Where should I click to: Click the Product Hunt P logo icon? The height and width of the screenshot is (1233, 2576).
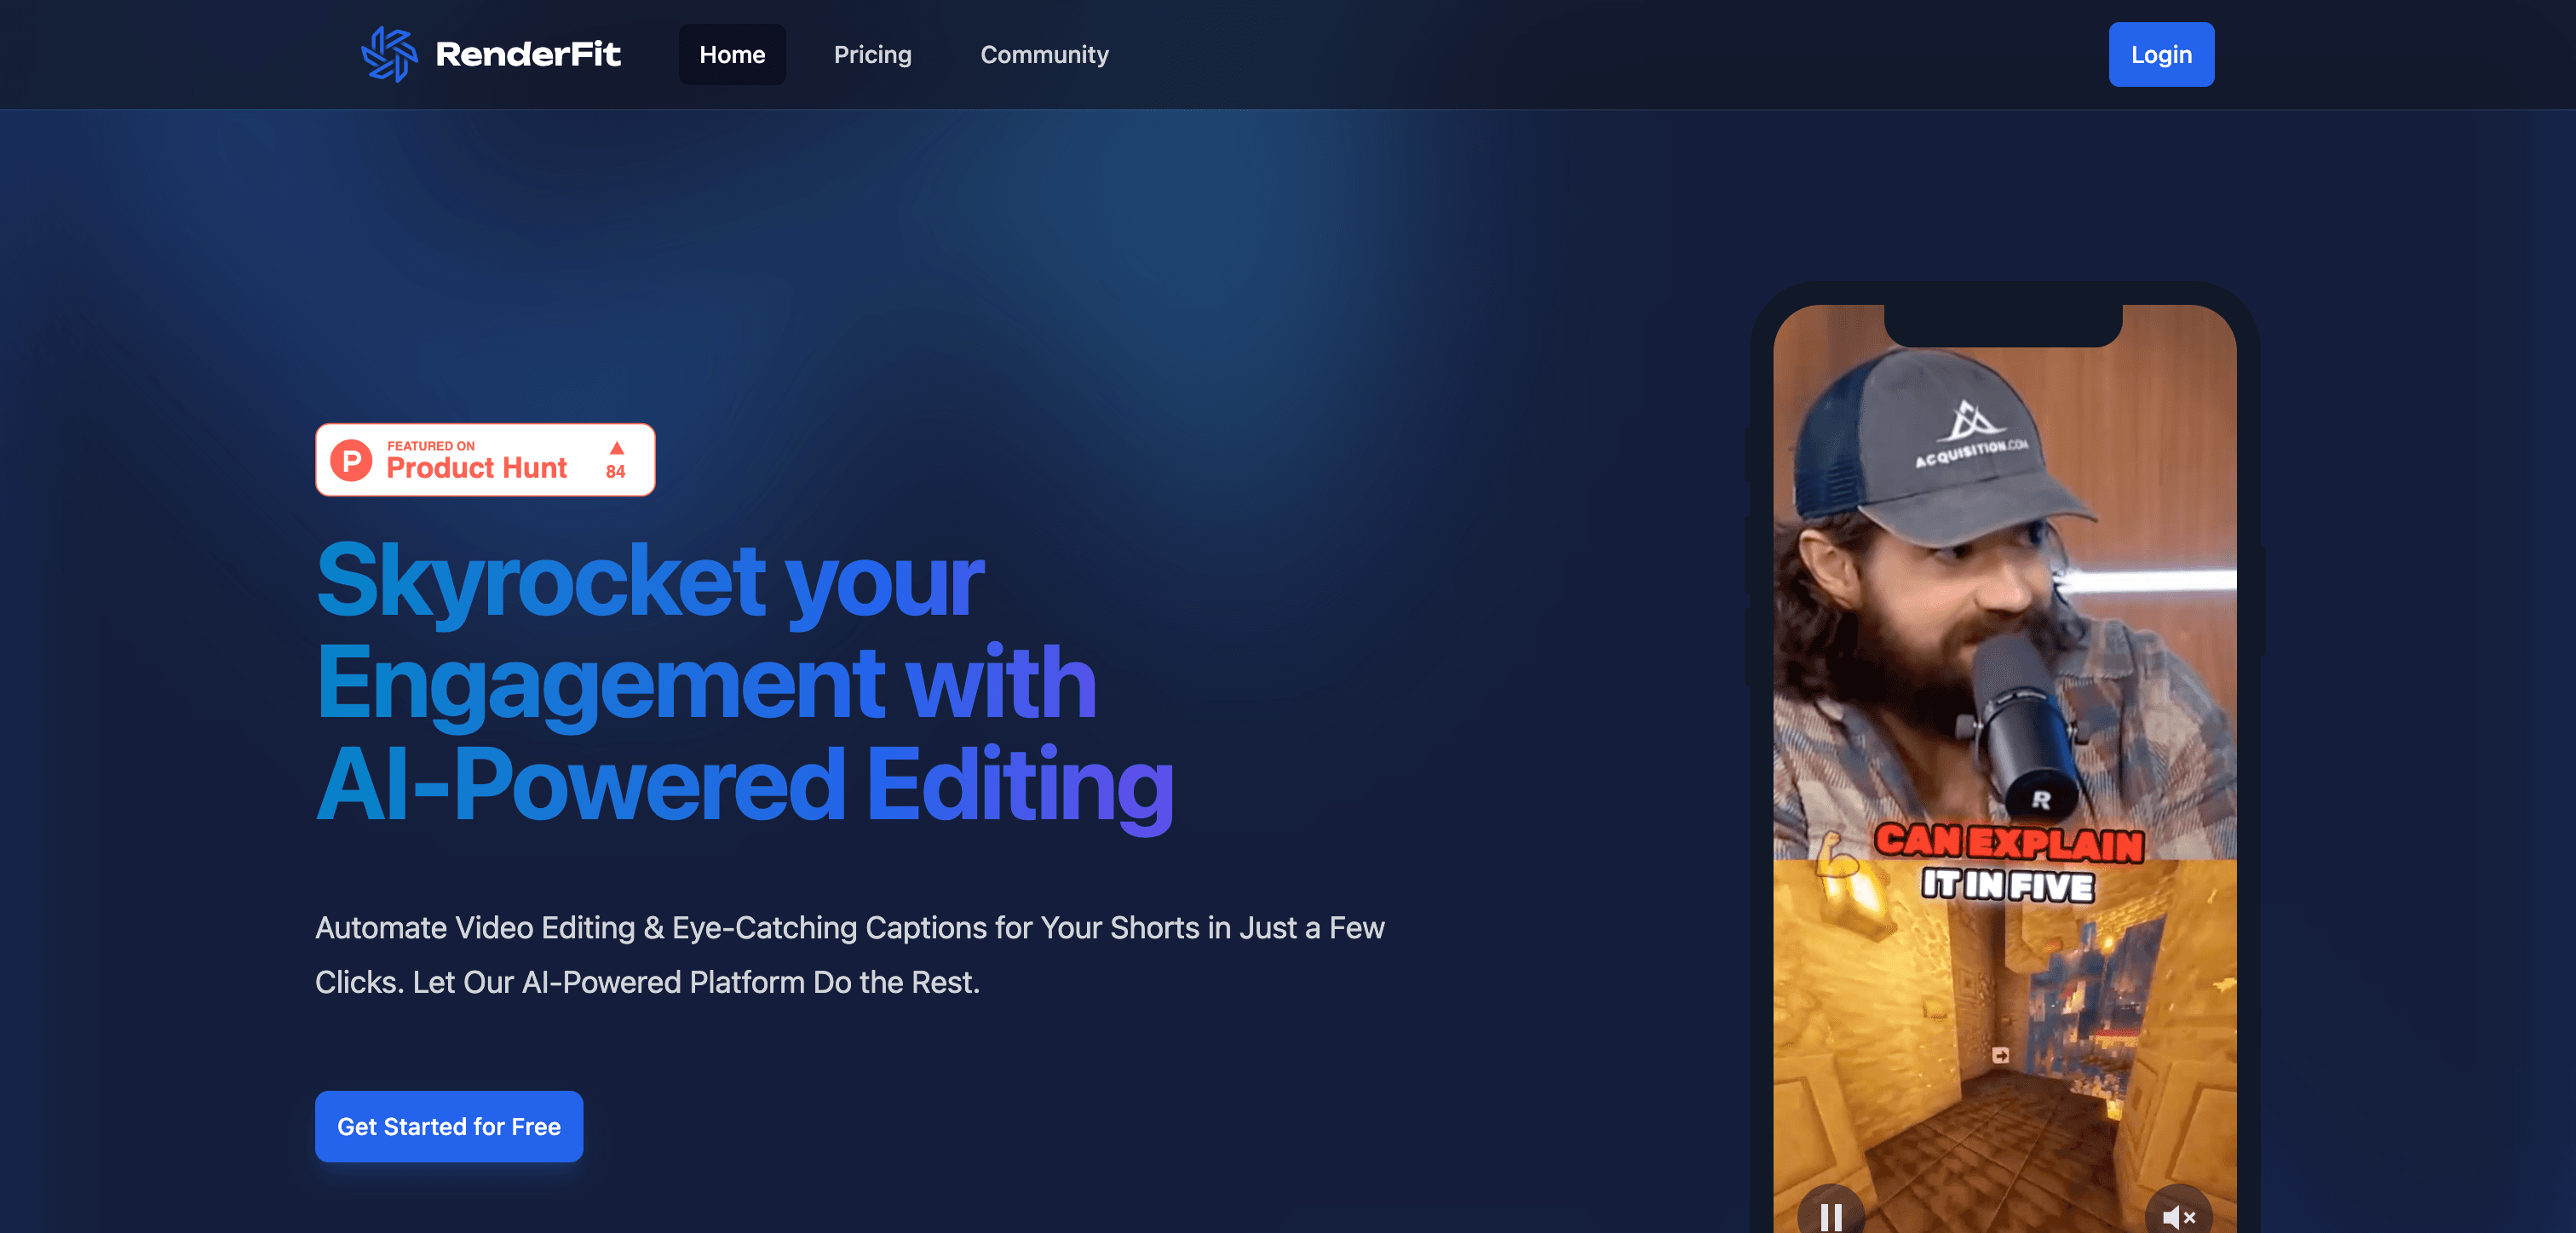point(351,460)
